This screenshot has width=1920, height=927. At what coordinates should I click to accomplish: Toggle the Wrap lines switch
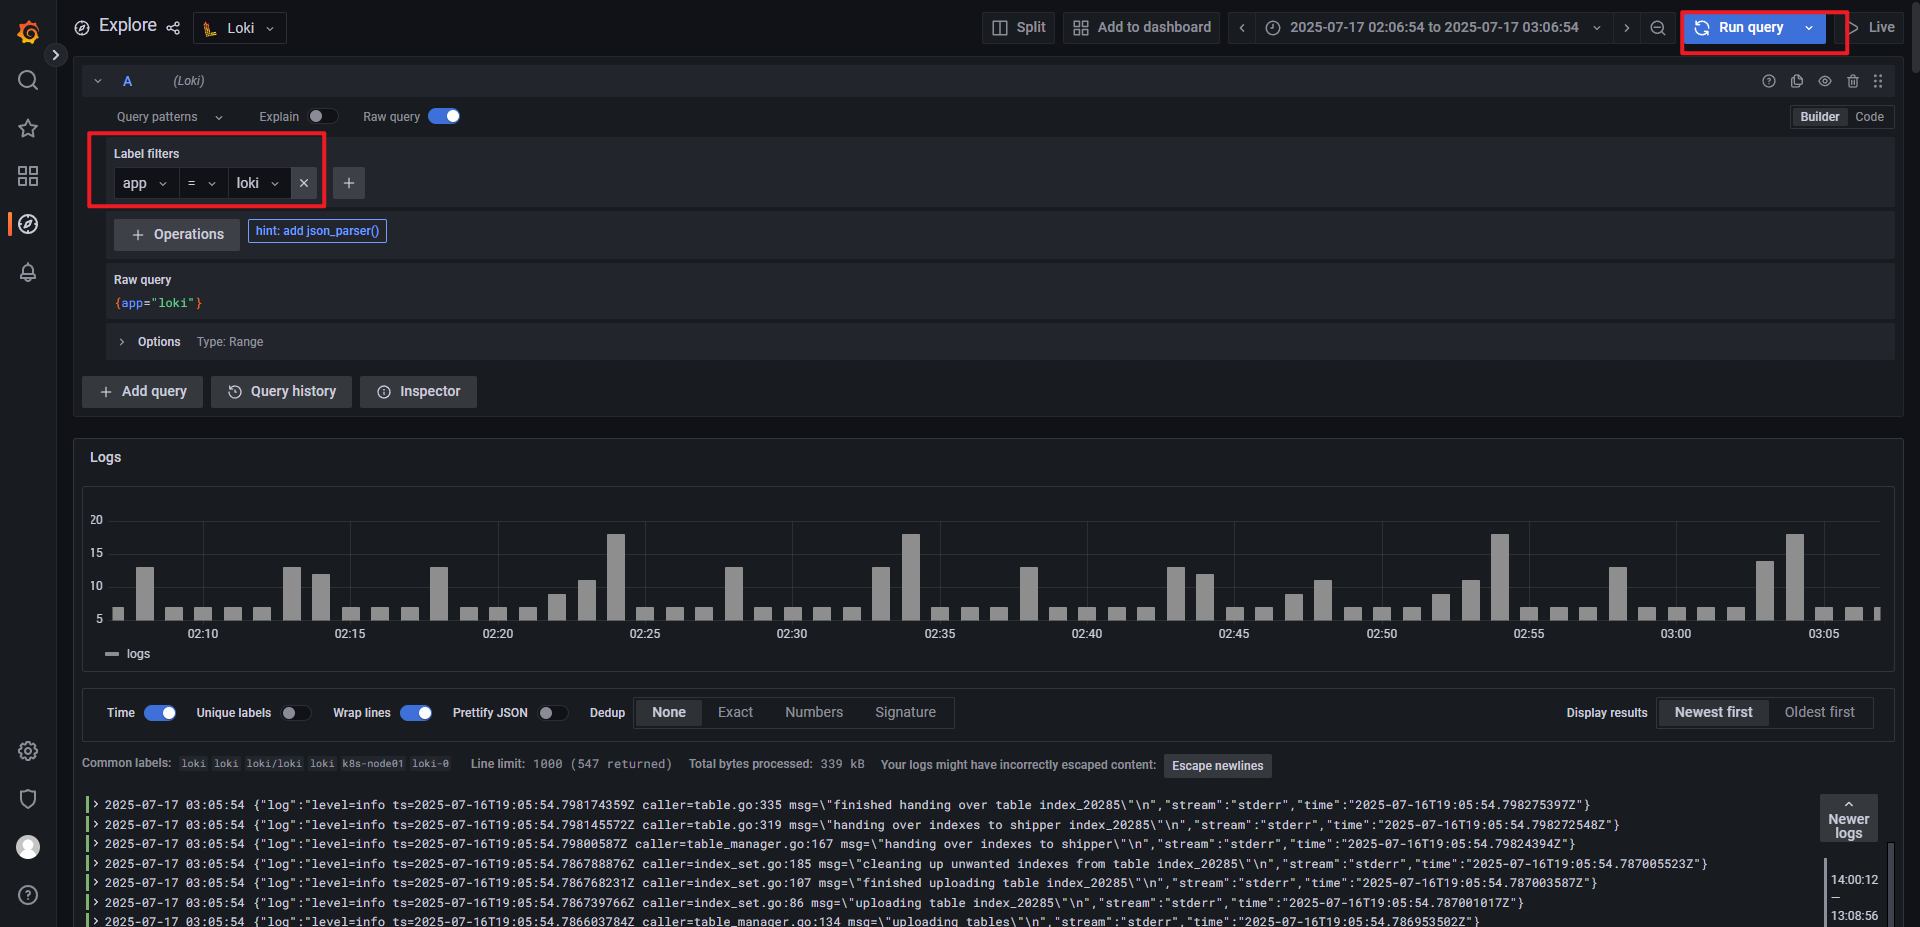pos(416,713)
